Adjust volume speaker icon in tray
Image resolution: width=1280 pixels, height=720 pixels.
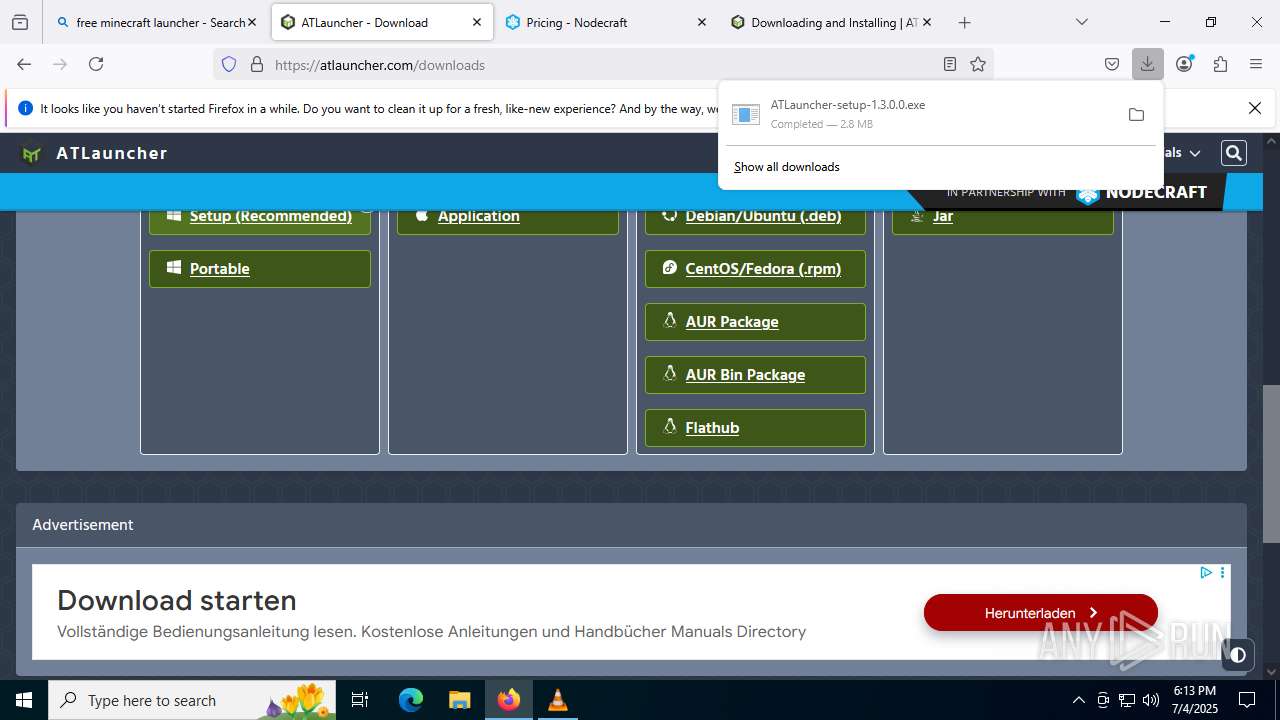pyautogui.click(x=1151, y=700)
